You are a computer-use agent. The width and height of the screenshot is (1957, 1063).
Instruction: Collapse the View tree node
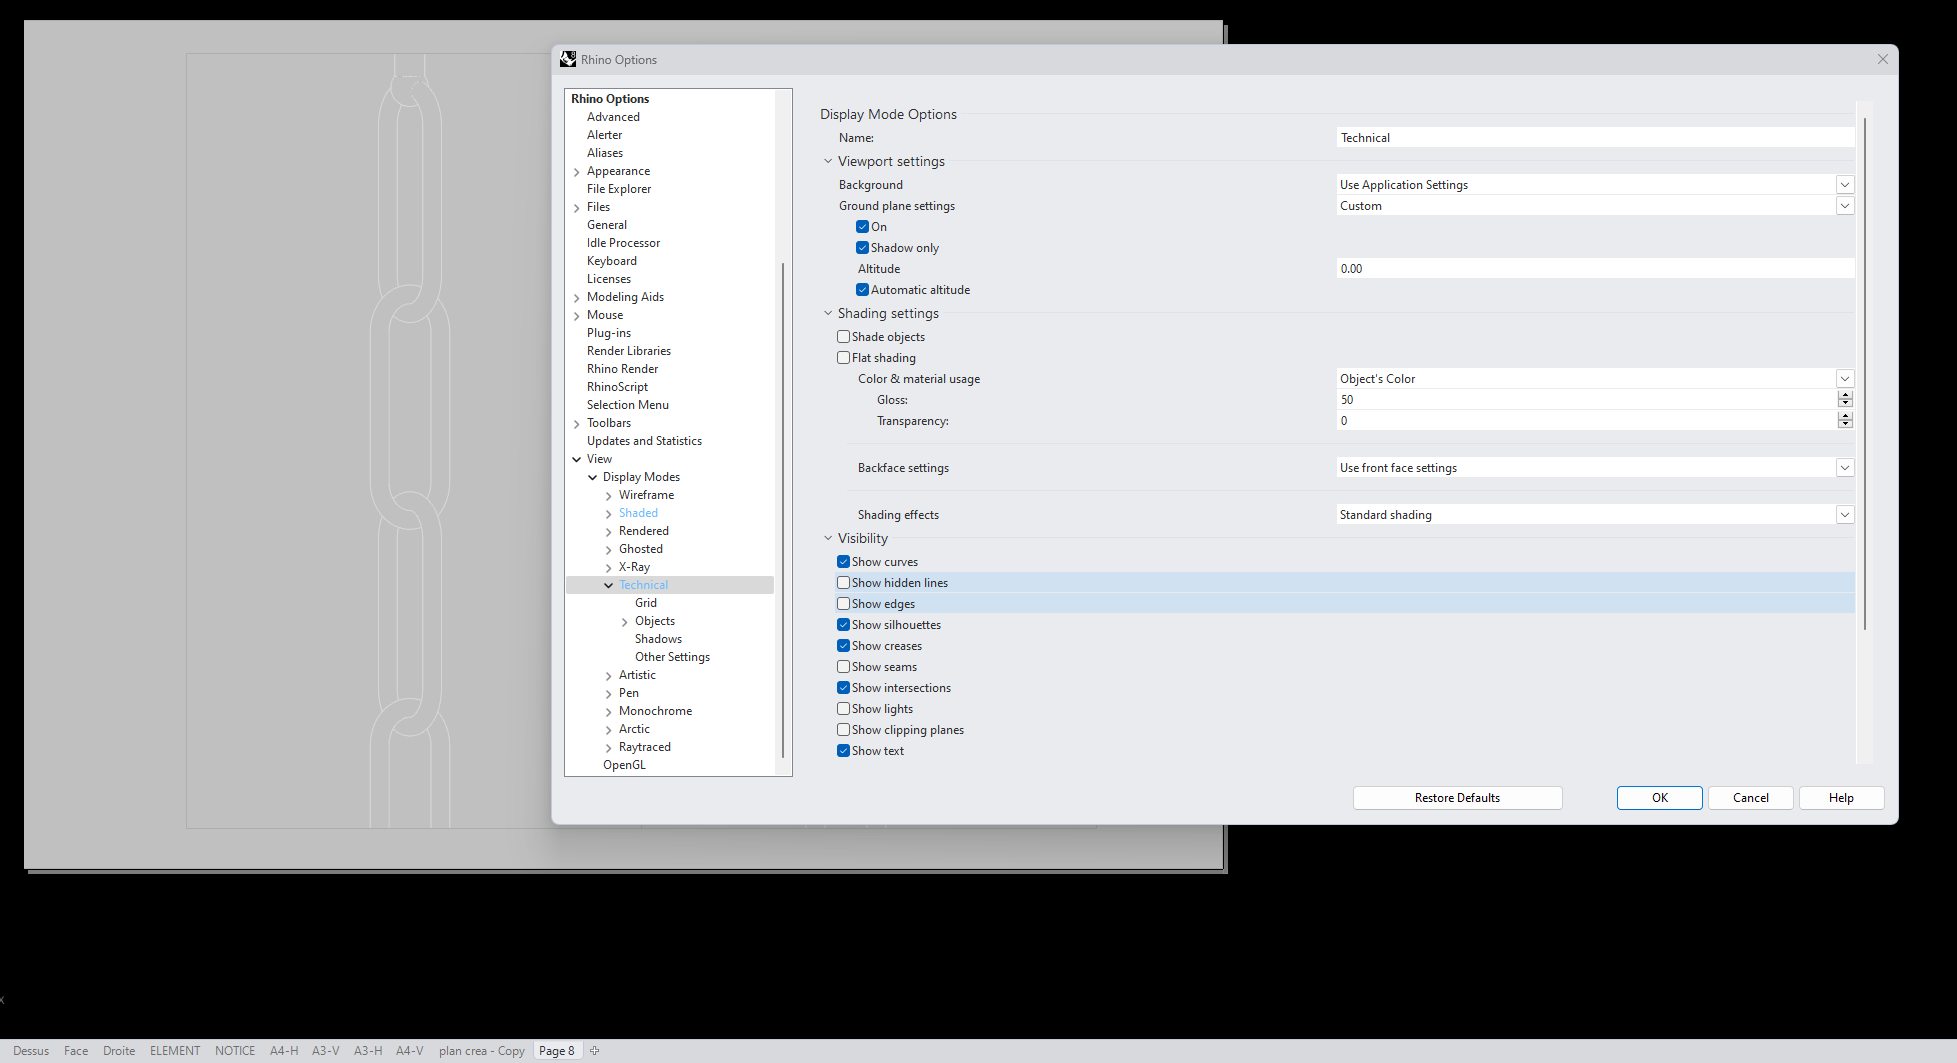[577, 459]
